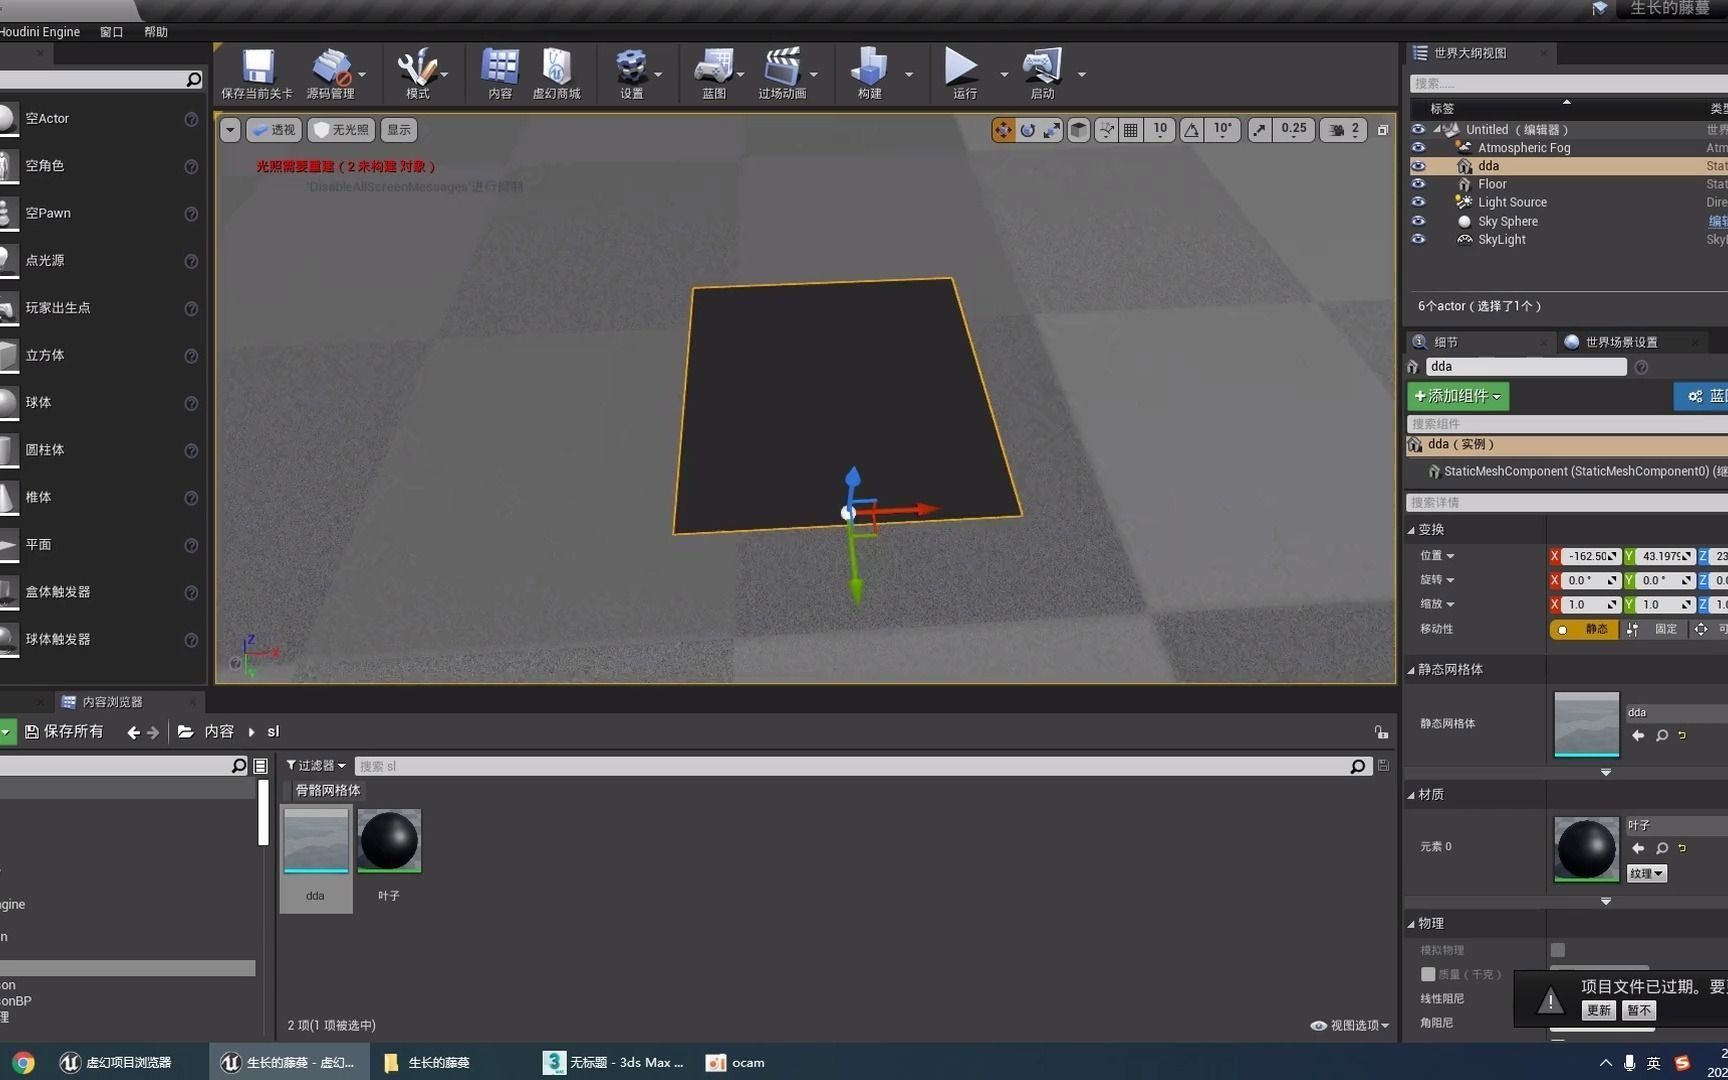This screenshot has width=1728, height=1080.
Task: Toggle visibility of Sky Sphere actor
Action: (1418, 221)
